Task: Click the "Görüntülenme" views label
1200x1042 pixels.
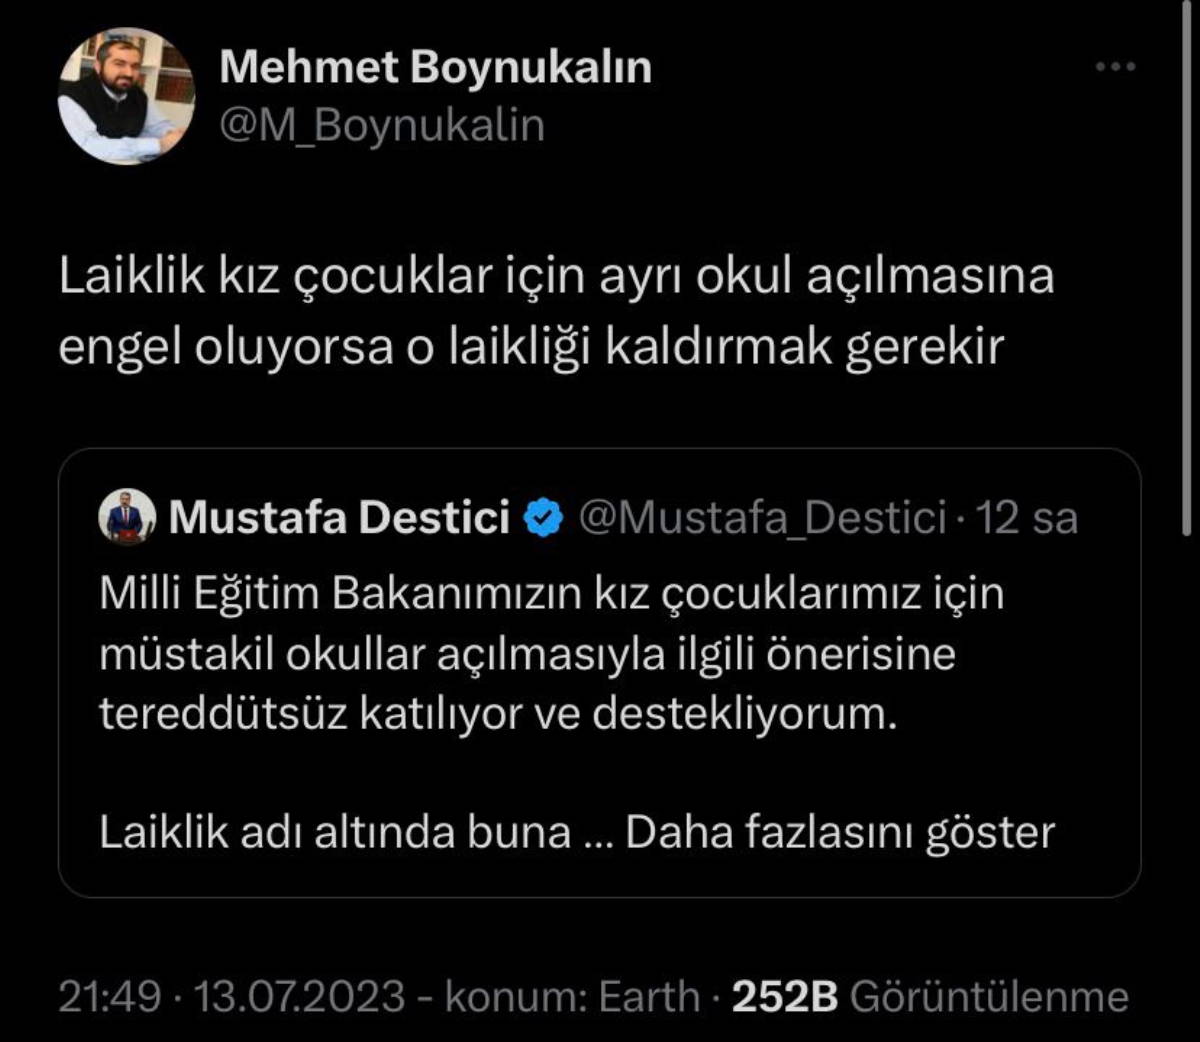Action: click(988, 996)
